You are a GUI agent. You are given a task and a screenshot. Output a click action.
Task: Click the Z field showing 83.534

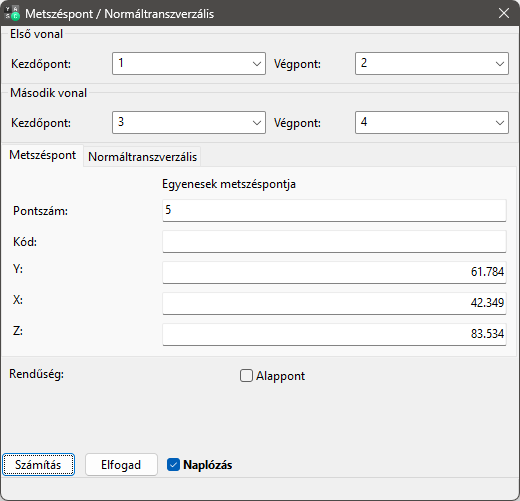[x=334, y=334]
